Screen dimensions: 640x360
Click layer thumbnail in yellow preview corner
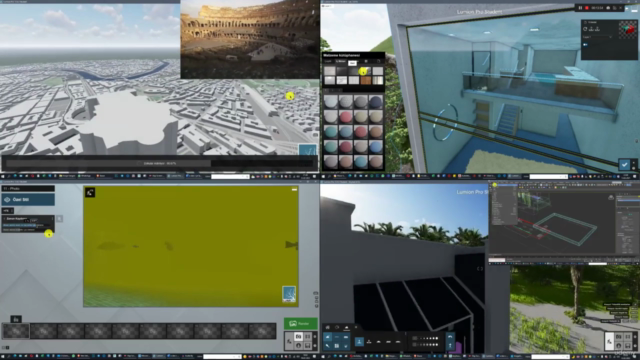point(289,294)
